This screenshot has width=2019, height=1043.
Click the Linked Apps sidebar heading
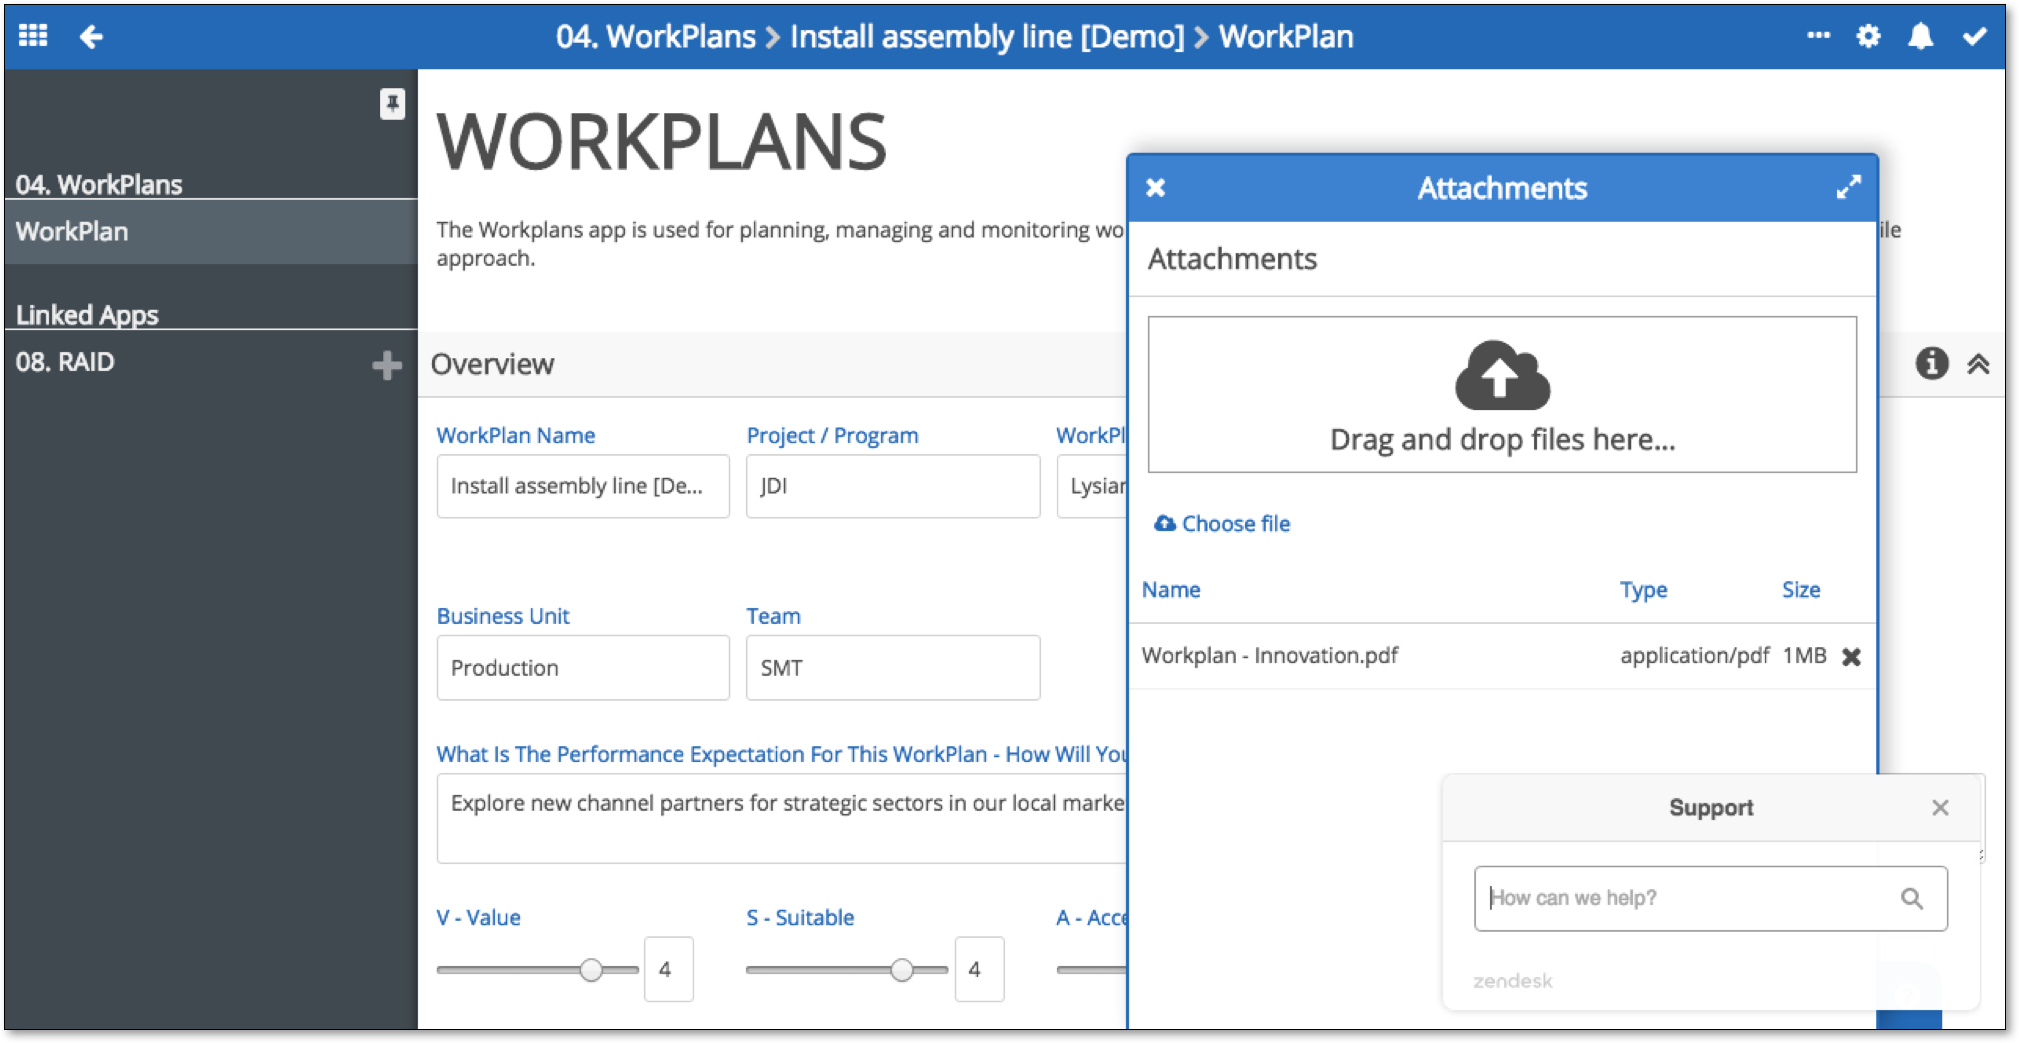87,315
